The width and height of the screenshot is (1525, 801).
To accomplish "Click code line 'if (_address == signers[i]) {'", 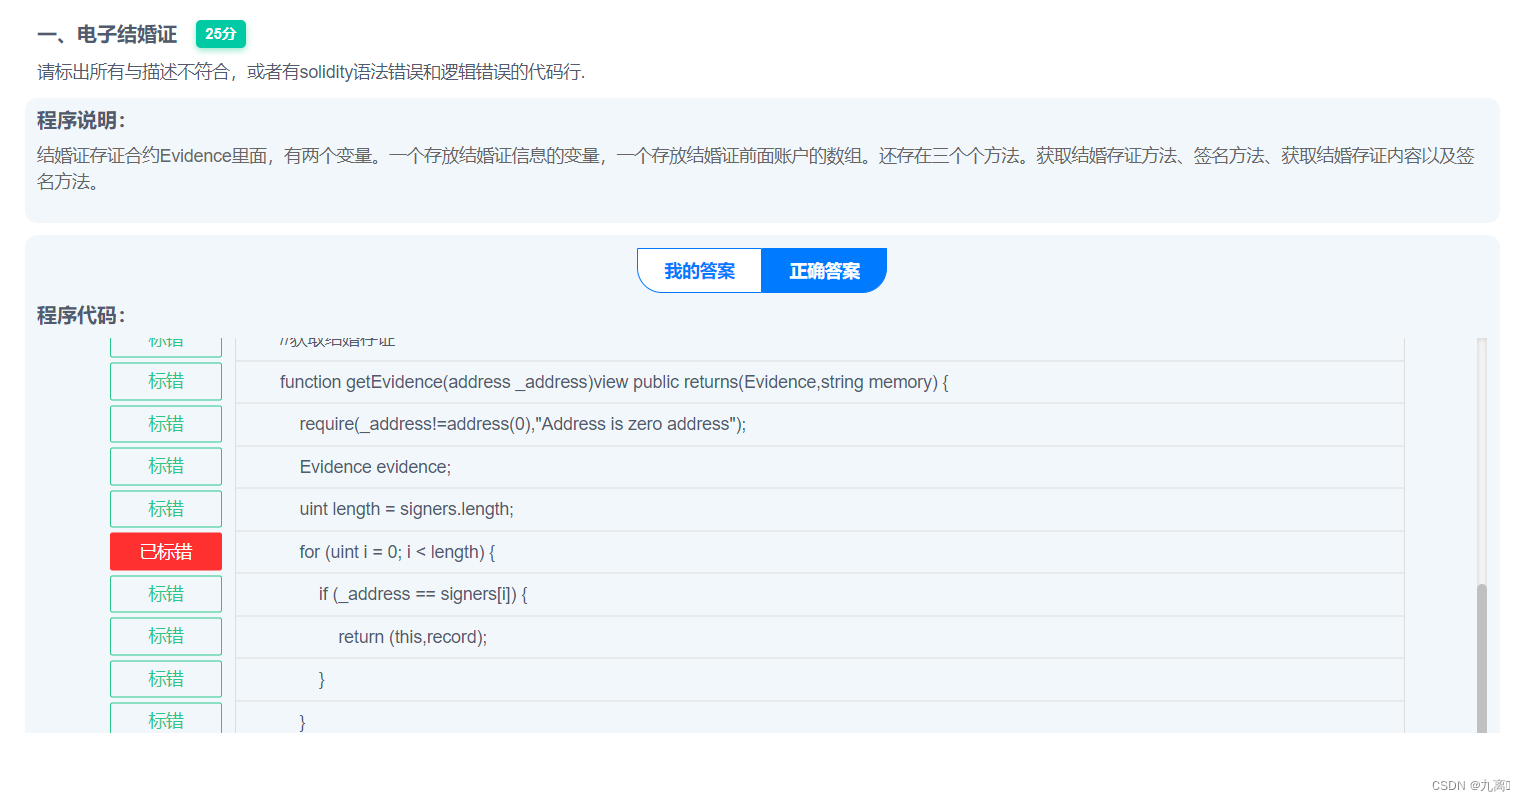I will (820, 594).
